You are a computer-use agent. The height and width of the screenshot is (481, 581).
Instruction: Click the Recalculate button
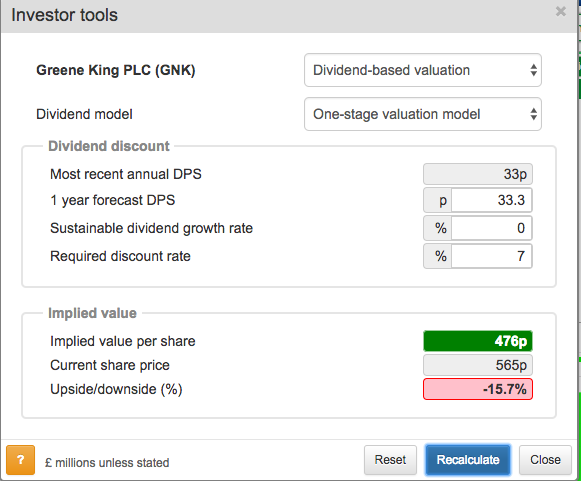[x=468, y=460]
